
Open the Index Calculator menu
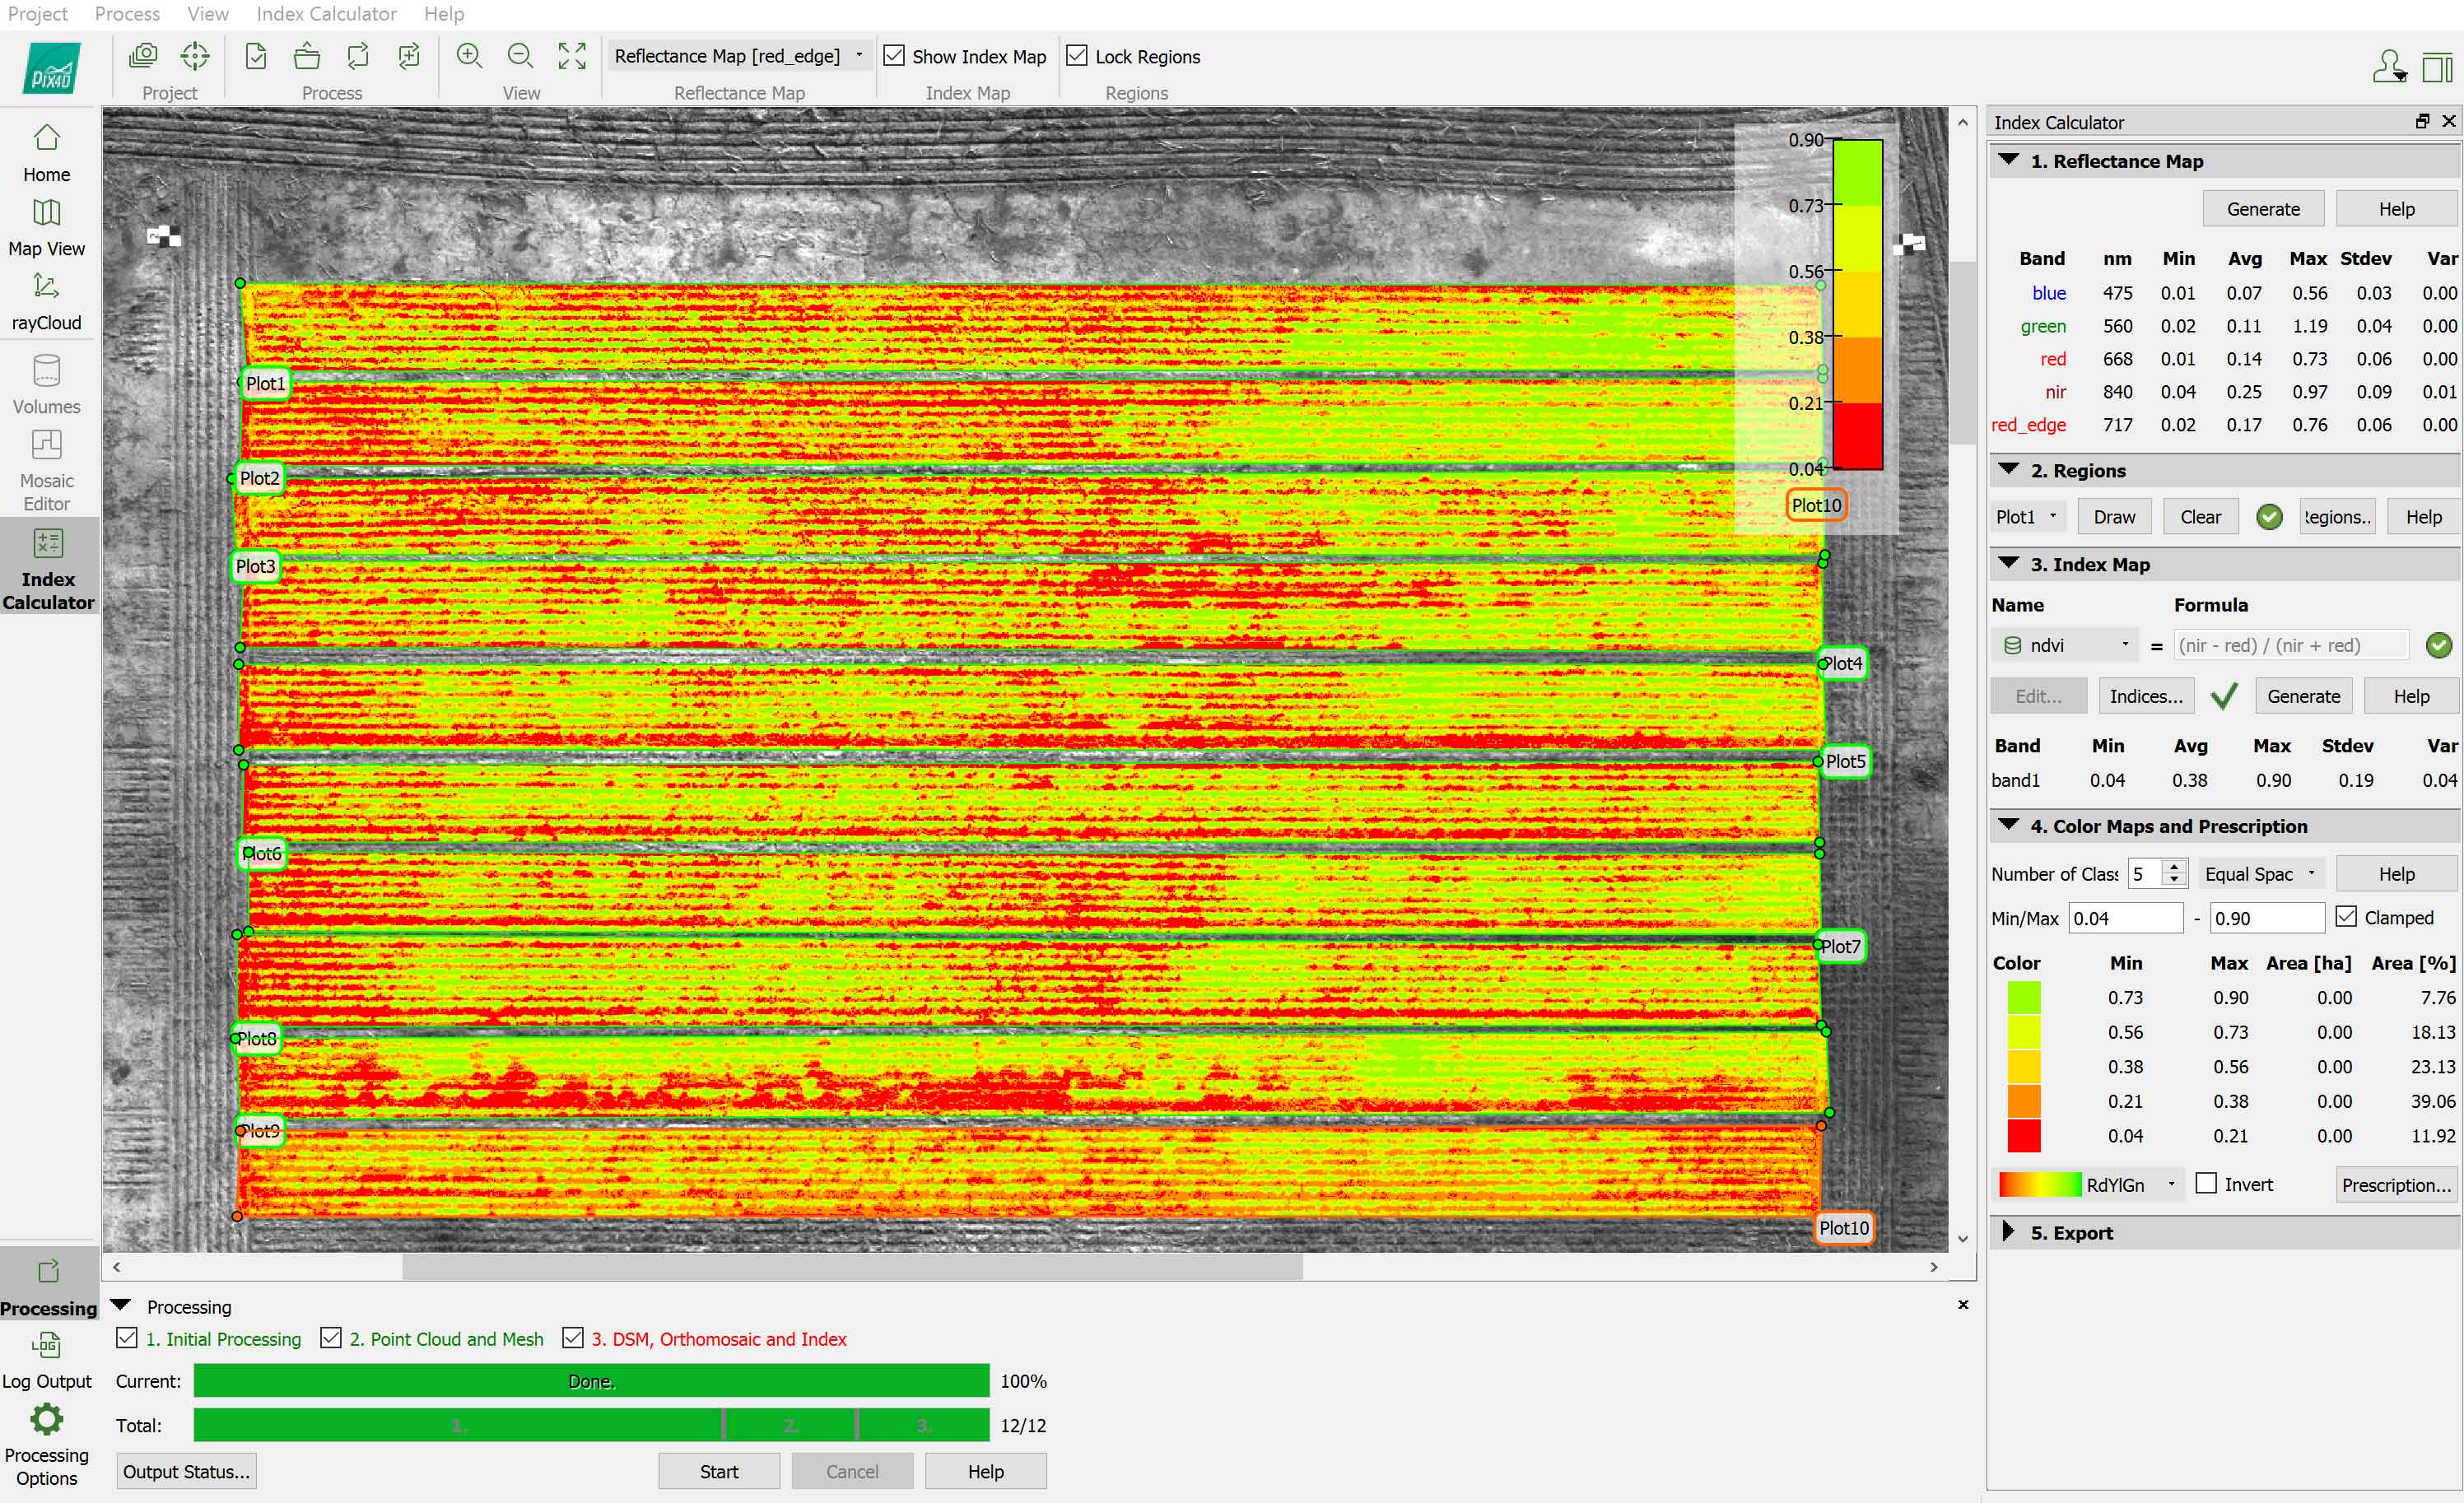click(324, 14)
